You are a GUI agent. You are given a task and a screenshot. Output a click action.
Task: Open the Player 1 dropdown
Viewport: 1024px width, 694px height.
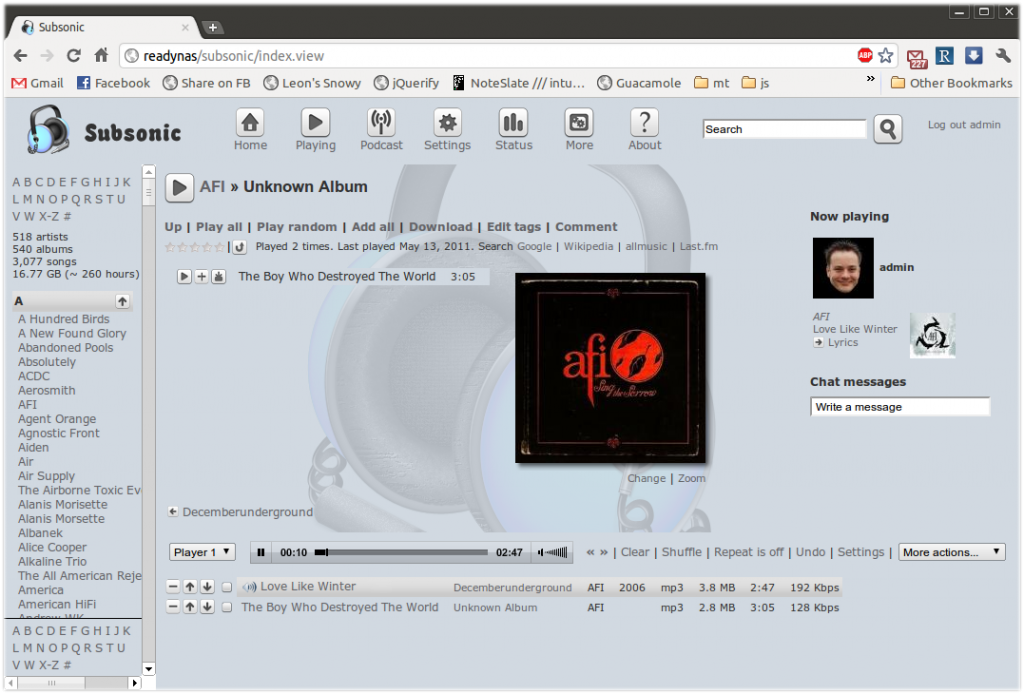(202, 552)
